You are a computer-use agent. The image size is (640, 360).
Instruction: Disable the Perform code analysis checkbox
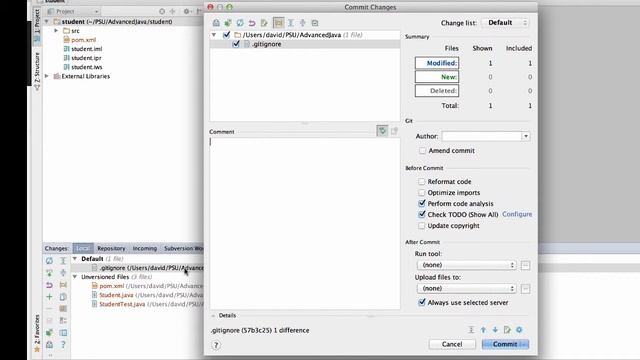coord(422,203)
